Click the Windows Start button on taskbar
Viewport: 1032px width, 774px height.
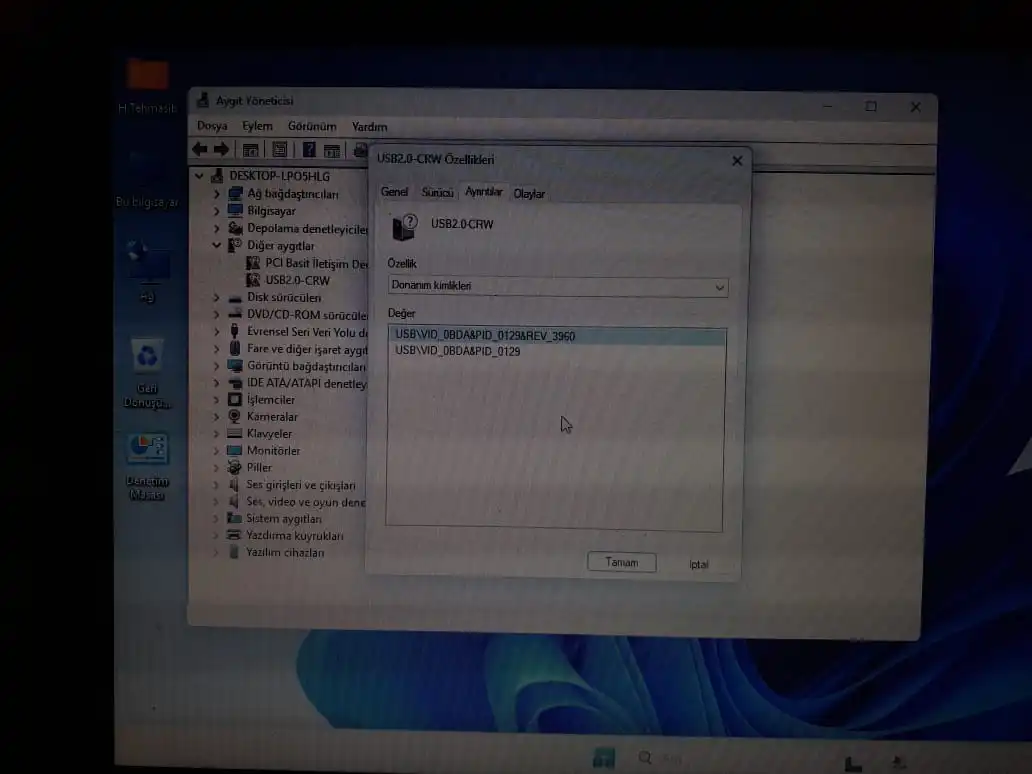(603, 758)
